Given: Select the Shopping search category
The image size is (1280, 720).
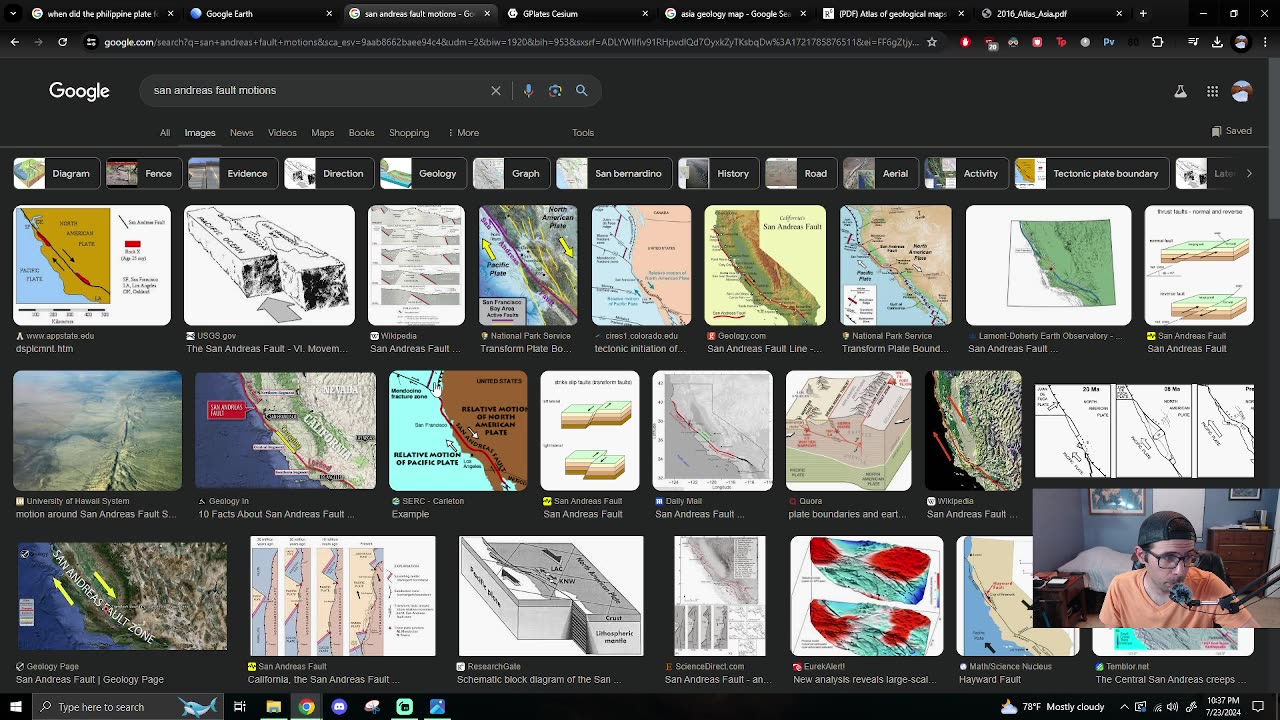Looking at the screenshot, I should [409, 133].
